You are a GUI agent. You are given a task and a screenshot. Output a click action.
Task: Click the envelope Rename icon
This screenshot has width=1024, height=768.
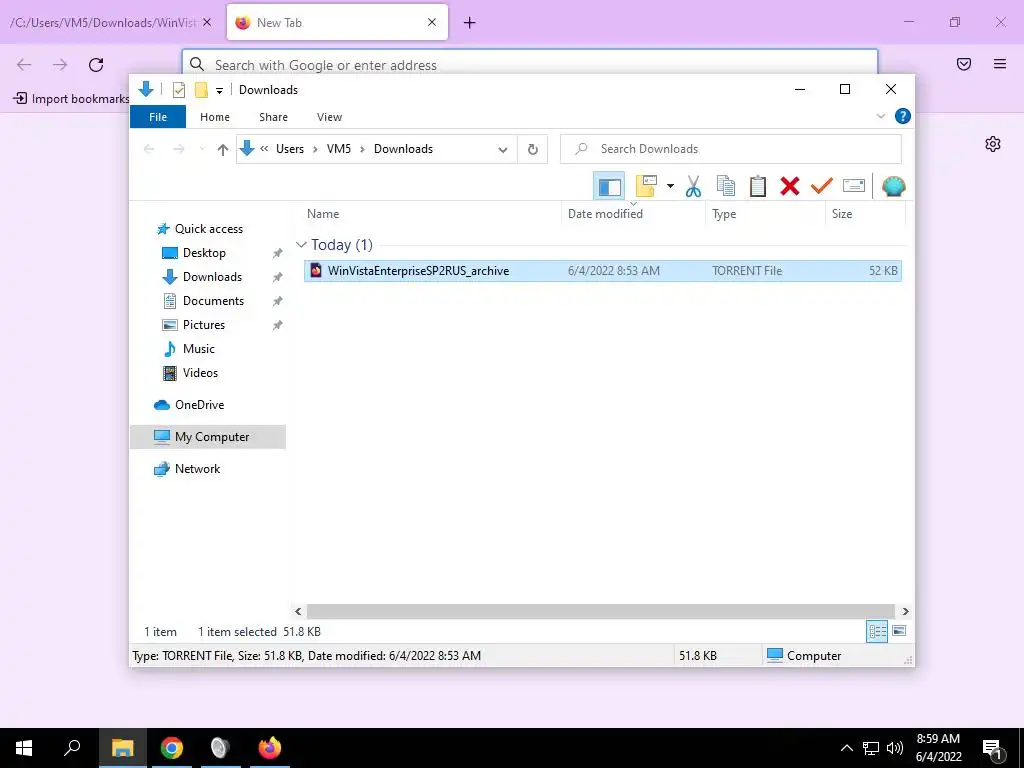pos(854,186)
